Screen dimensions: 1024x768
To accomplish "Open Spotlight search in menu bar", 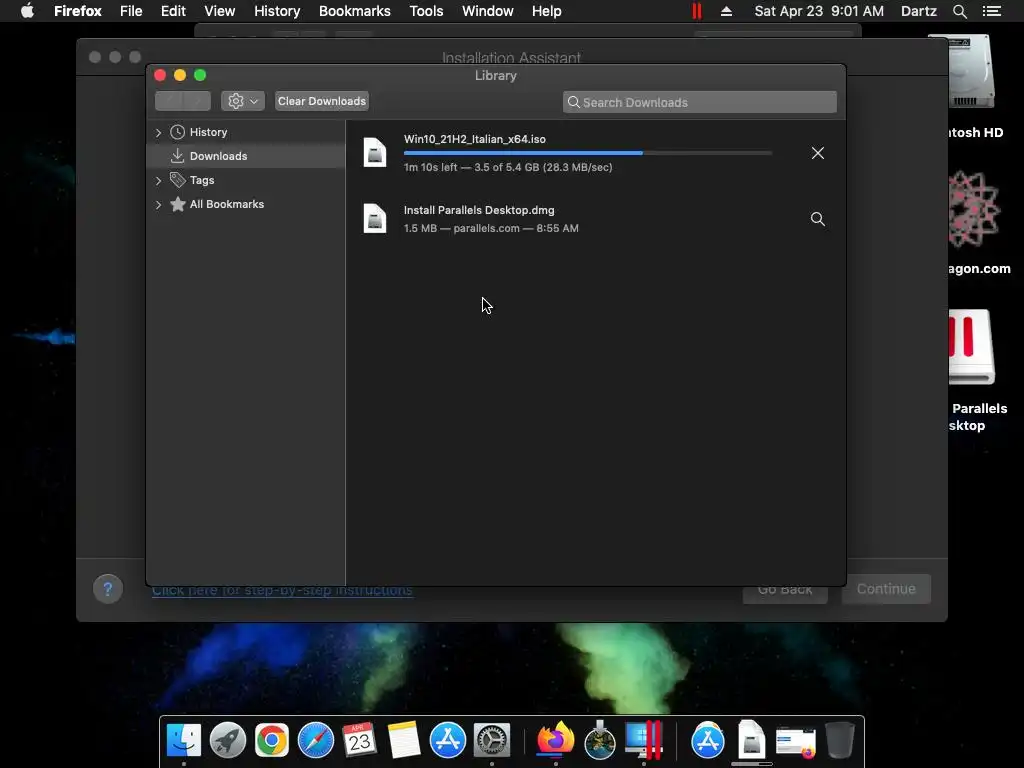I will (960, 11).
